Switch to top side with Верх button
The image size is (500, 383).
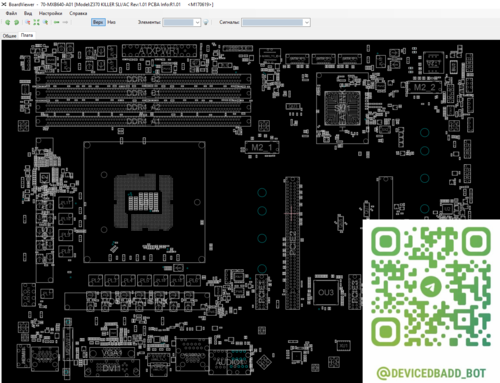(98, 22)
